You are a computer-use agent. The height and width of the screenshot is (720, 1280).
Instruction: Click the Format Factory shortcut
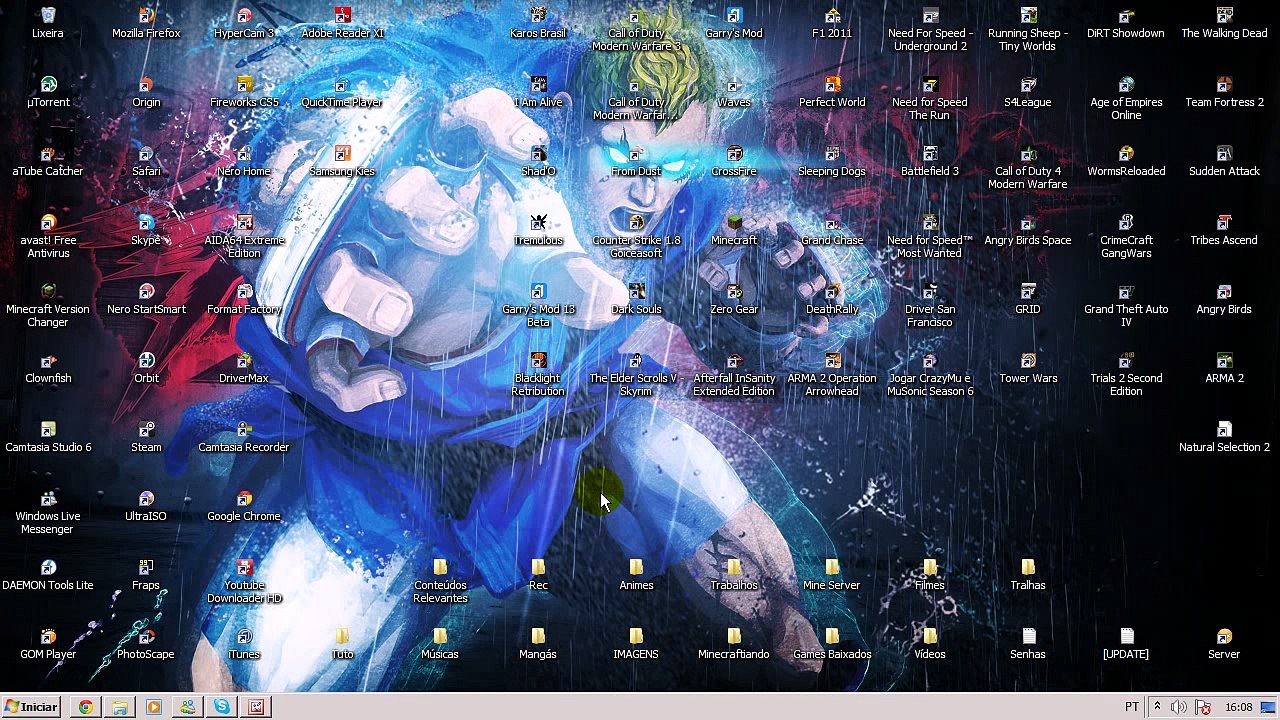click(244, 299)
